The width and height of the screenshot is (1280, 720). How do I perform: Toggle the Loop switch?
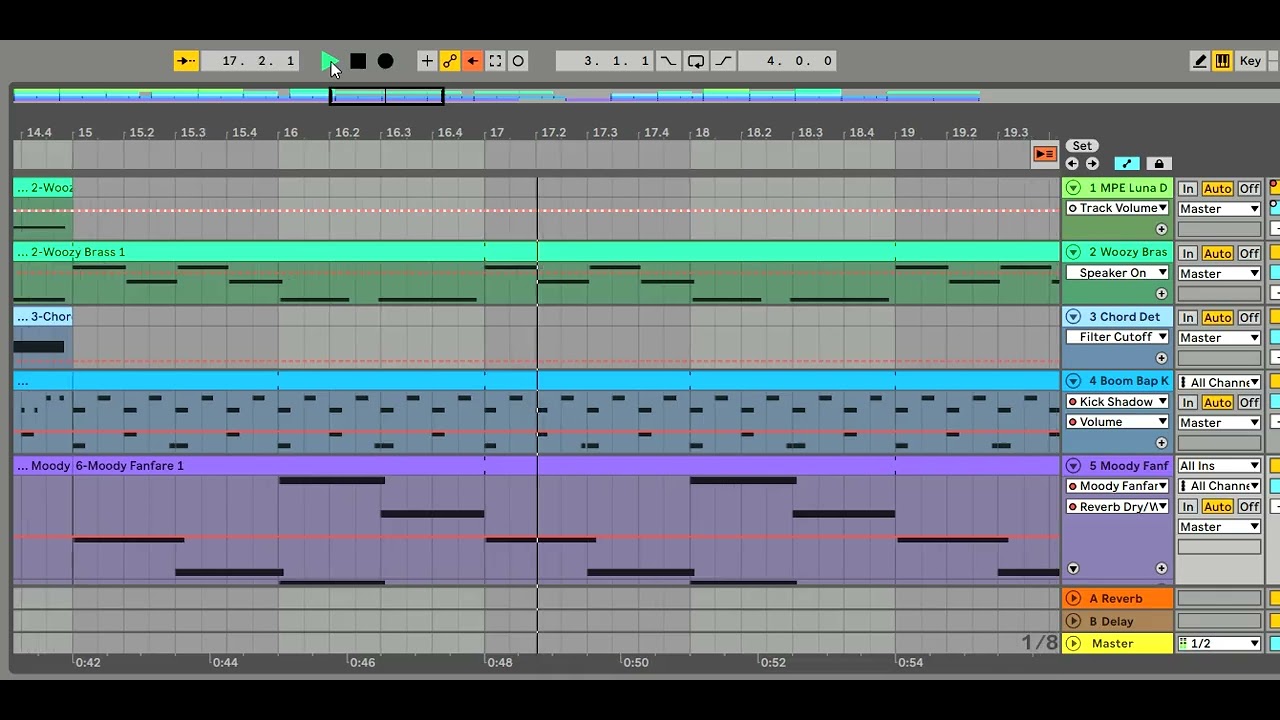(x=696, y=61)
